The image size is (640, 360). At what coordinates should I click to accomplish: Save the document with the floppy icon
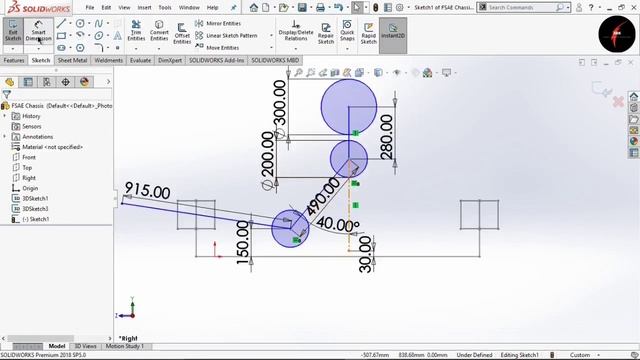click(302, 7)
